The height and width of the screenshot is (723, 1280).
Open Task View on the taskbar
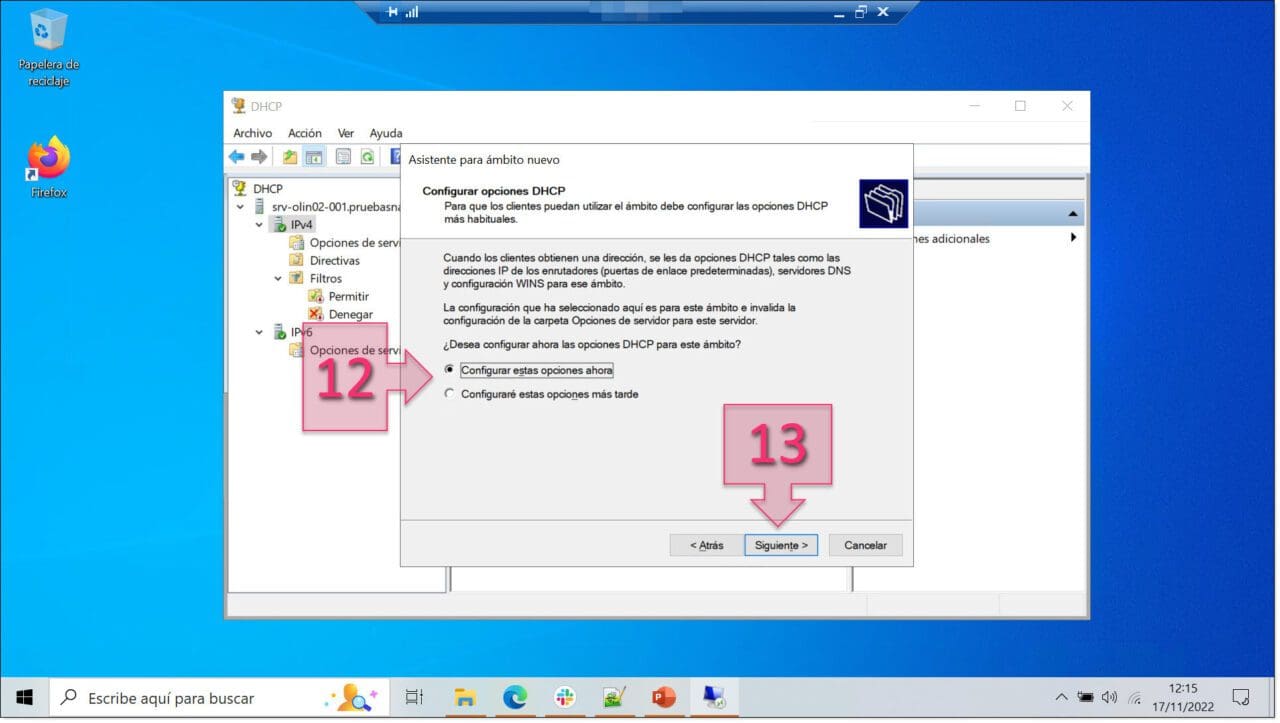click(x=414, y=698)
